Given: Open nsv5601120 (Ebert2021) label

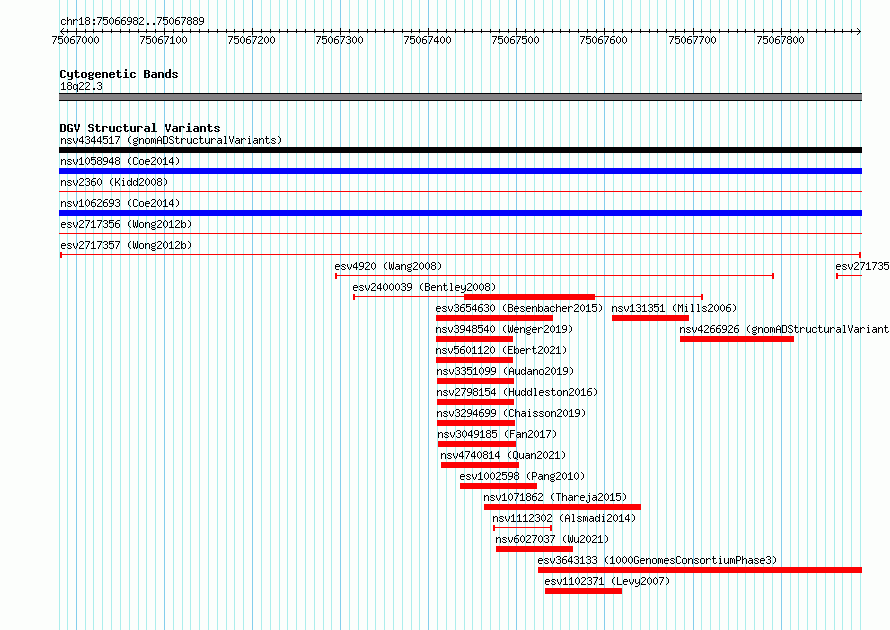Looking at the screenshot, I should point(501,350).
